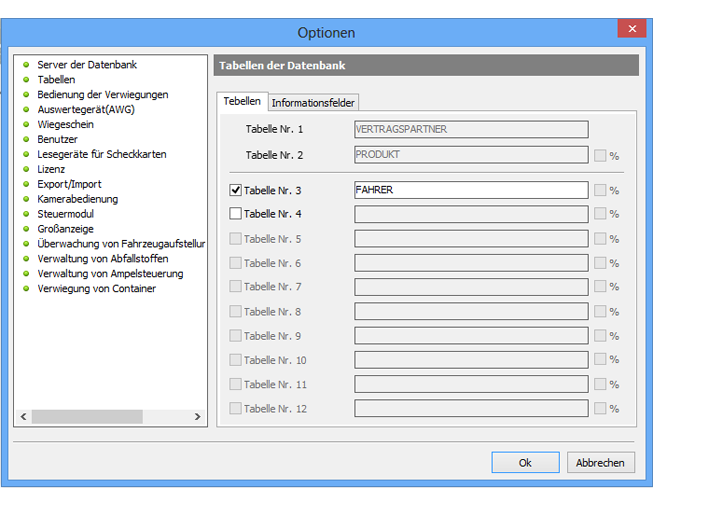This screenshot has height=505, width=701.
Task: Open Lizenz in the options list
Action: [x=51, y=170]
